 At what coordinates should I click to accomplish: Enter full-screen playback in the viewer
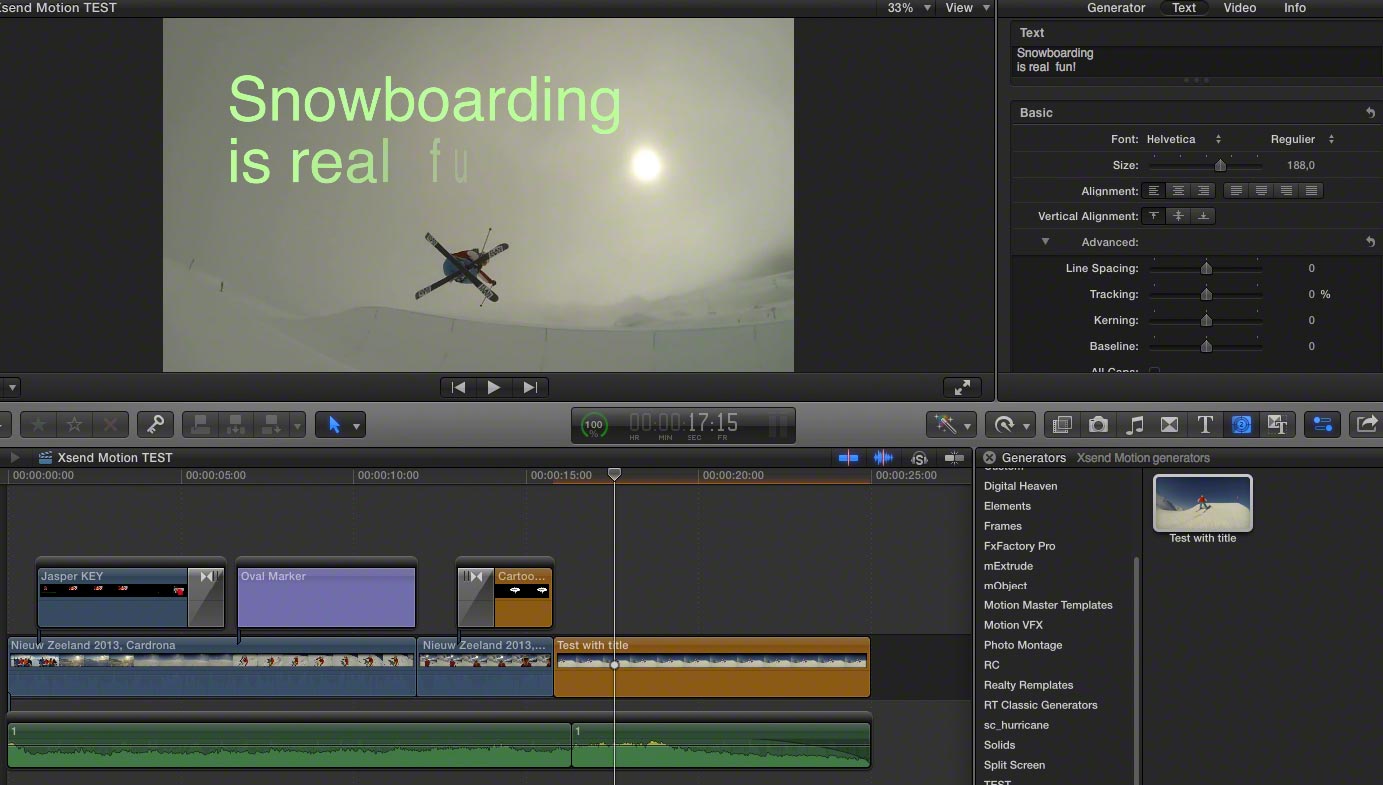pos(961,387)
